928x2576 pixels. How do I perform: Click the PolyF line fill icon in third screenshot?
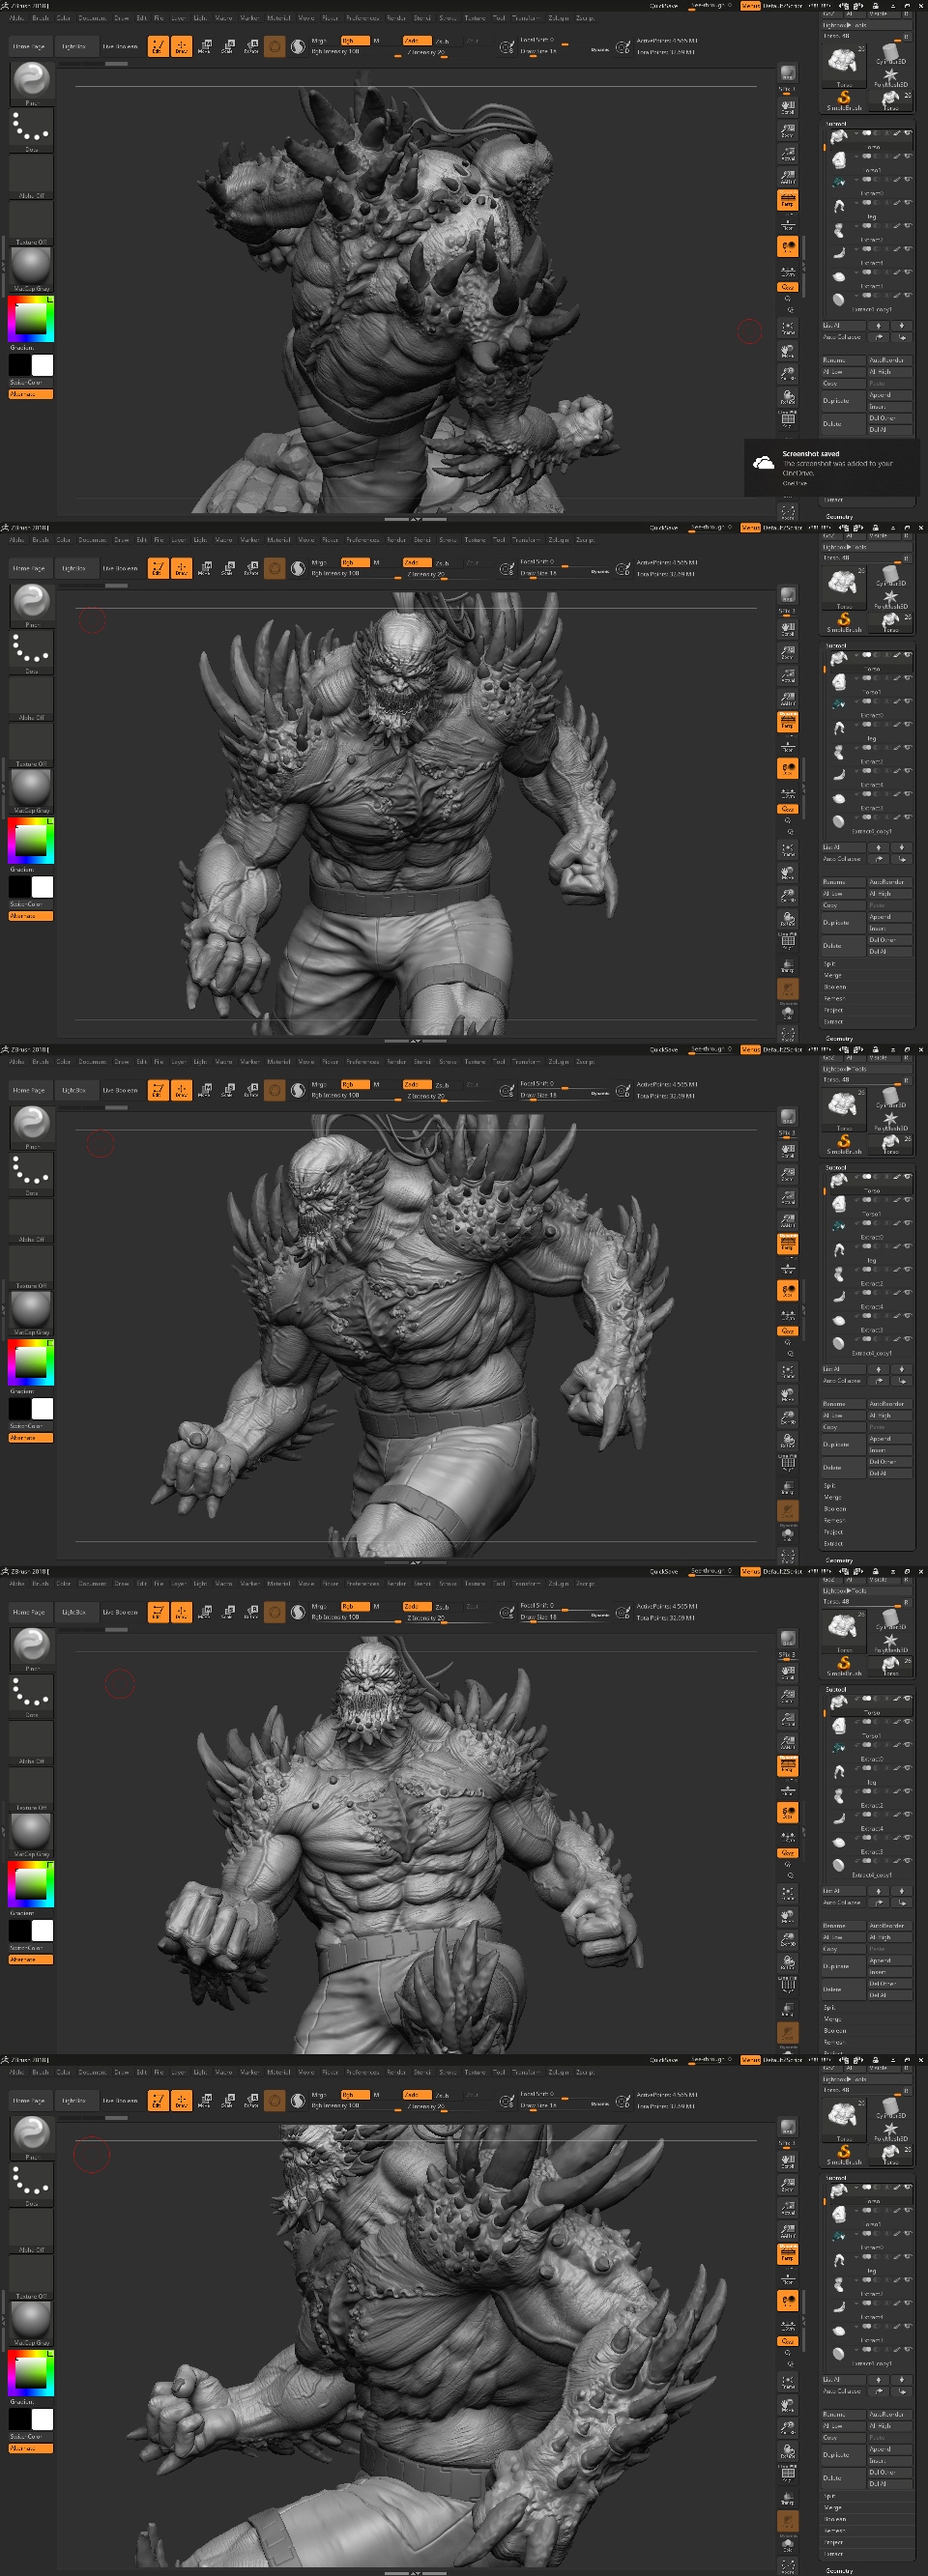(x=788, y=1464)
